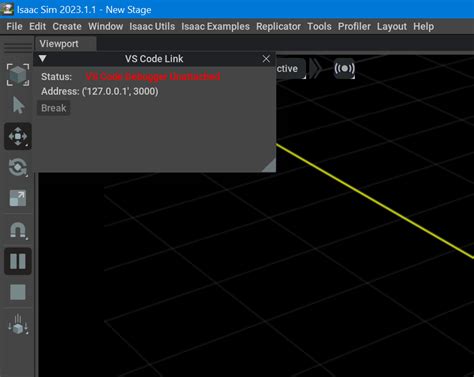Toggle the Snap magnet tool

click(x=18, y=230)
